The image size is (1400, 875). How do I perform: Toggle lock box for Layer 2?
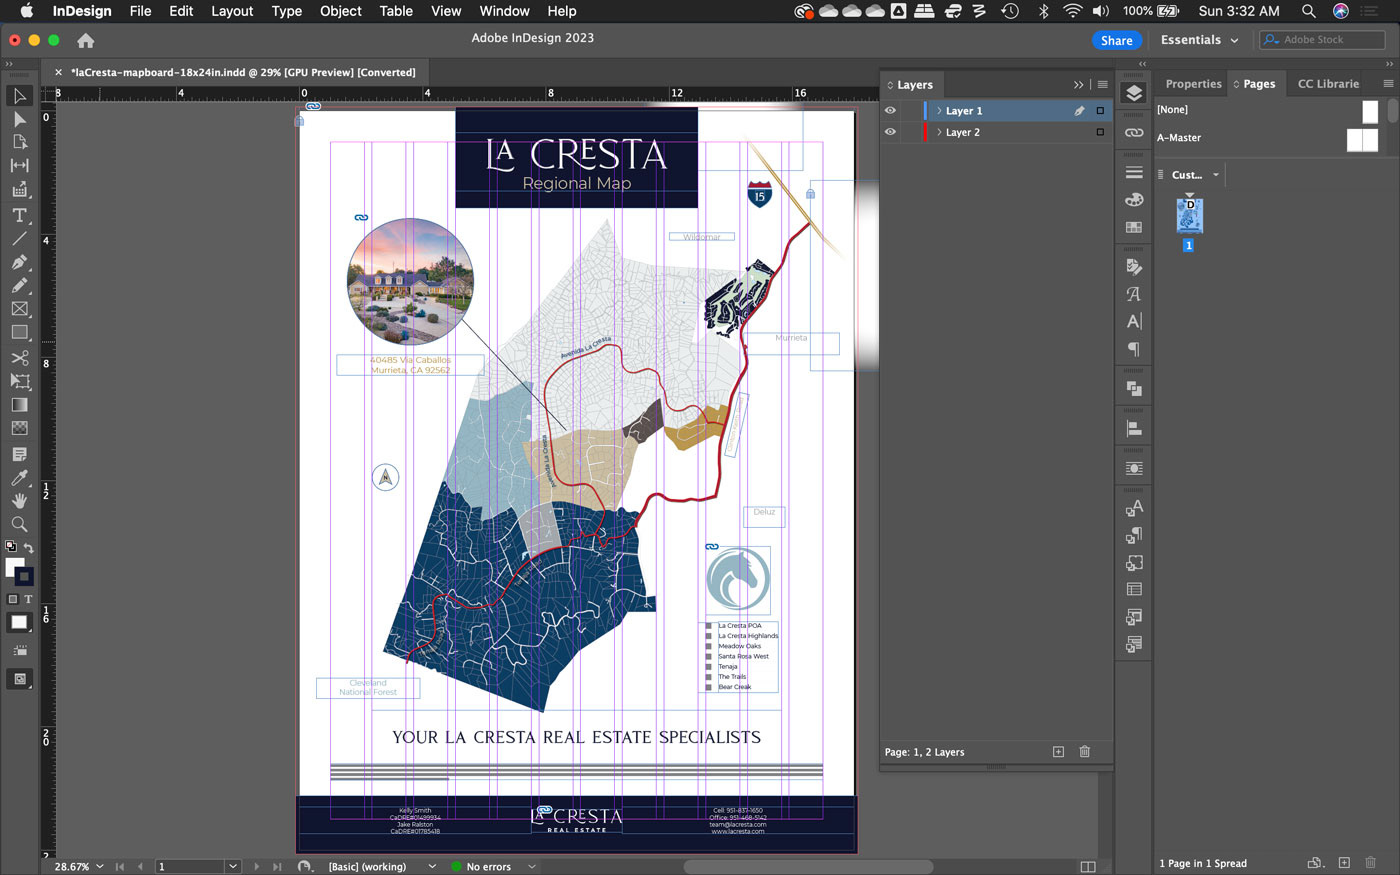pos(911,132)
